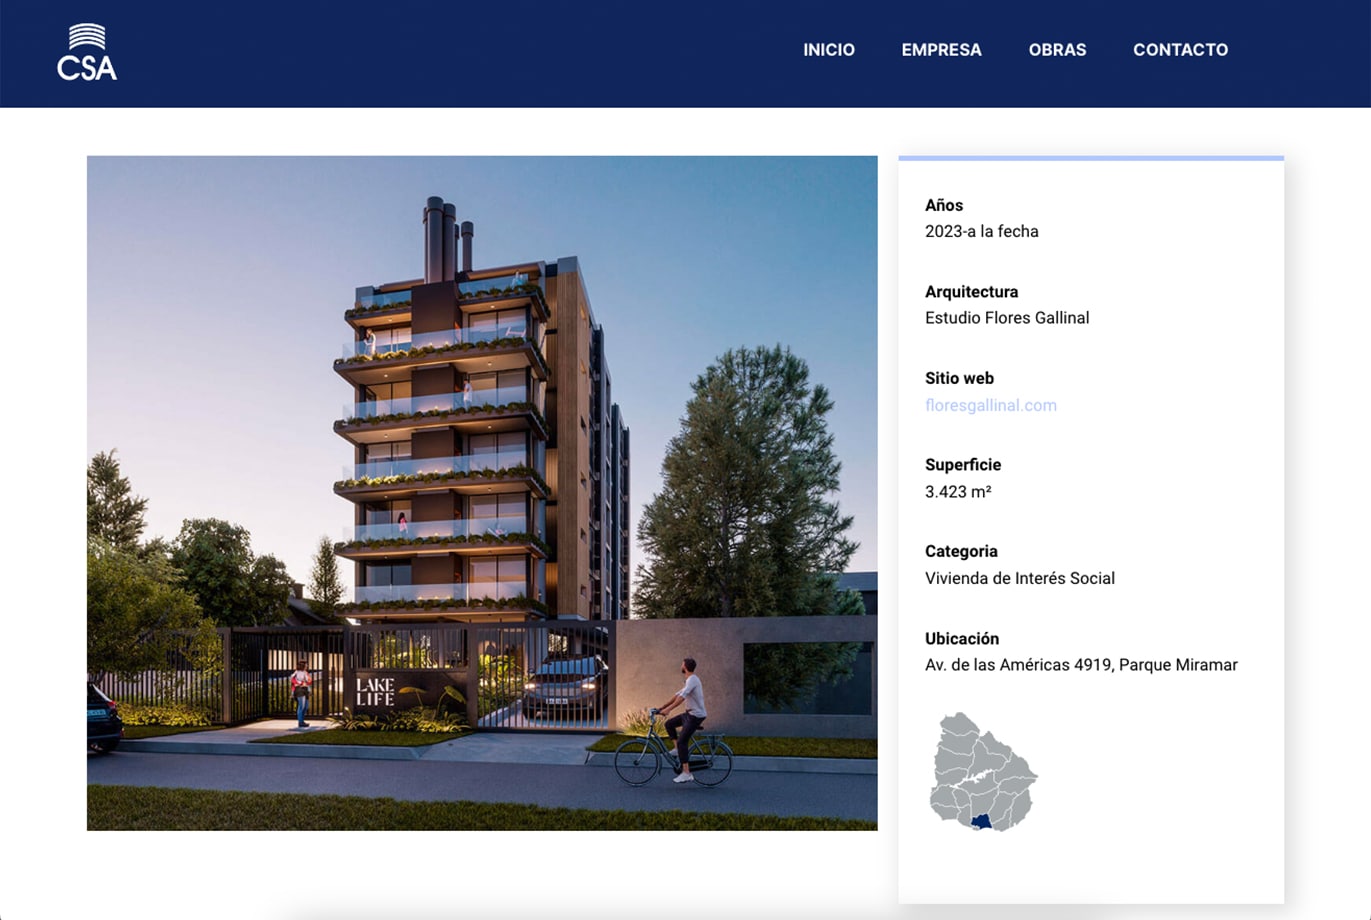1371x920 pixels.
Task: Select the text "2023-a la fecha"
Action: [982, 231]
